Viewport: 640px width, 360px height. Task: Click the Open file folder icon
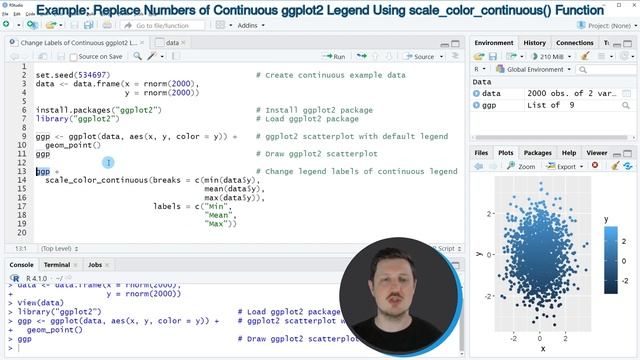pos(51,25)
